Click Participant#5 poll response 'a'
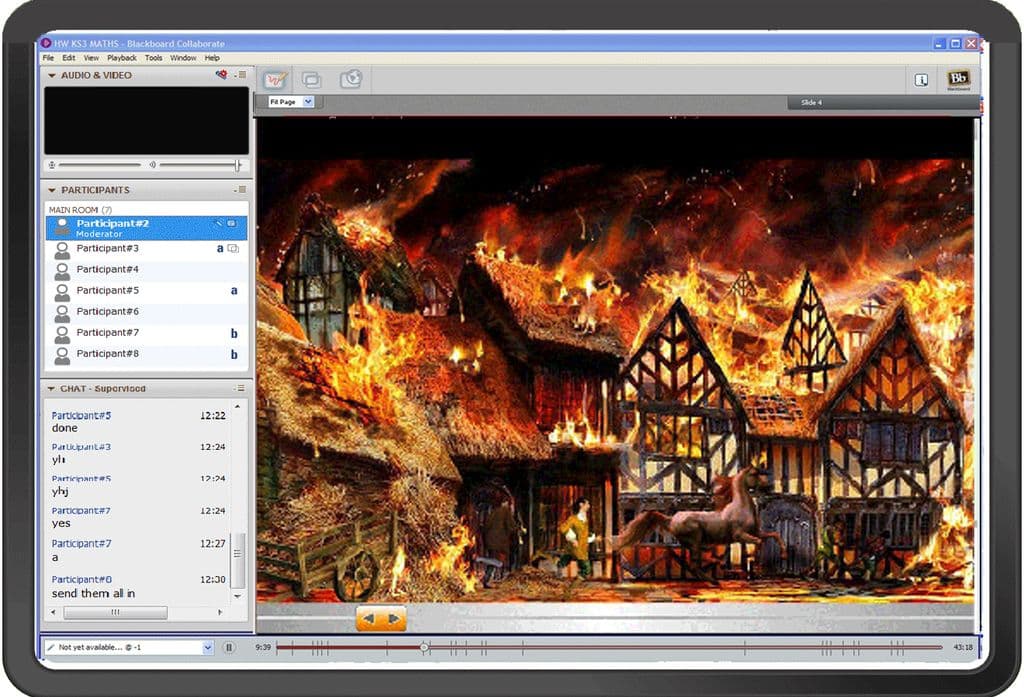The height and width of the screenshot is (697, 1024). click(x=234, y=291)
